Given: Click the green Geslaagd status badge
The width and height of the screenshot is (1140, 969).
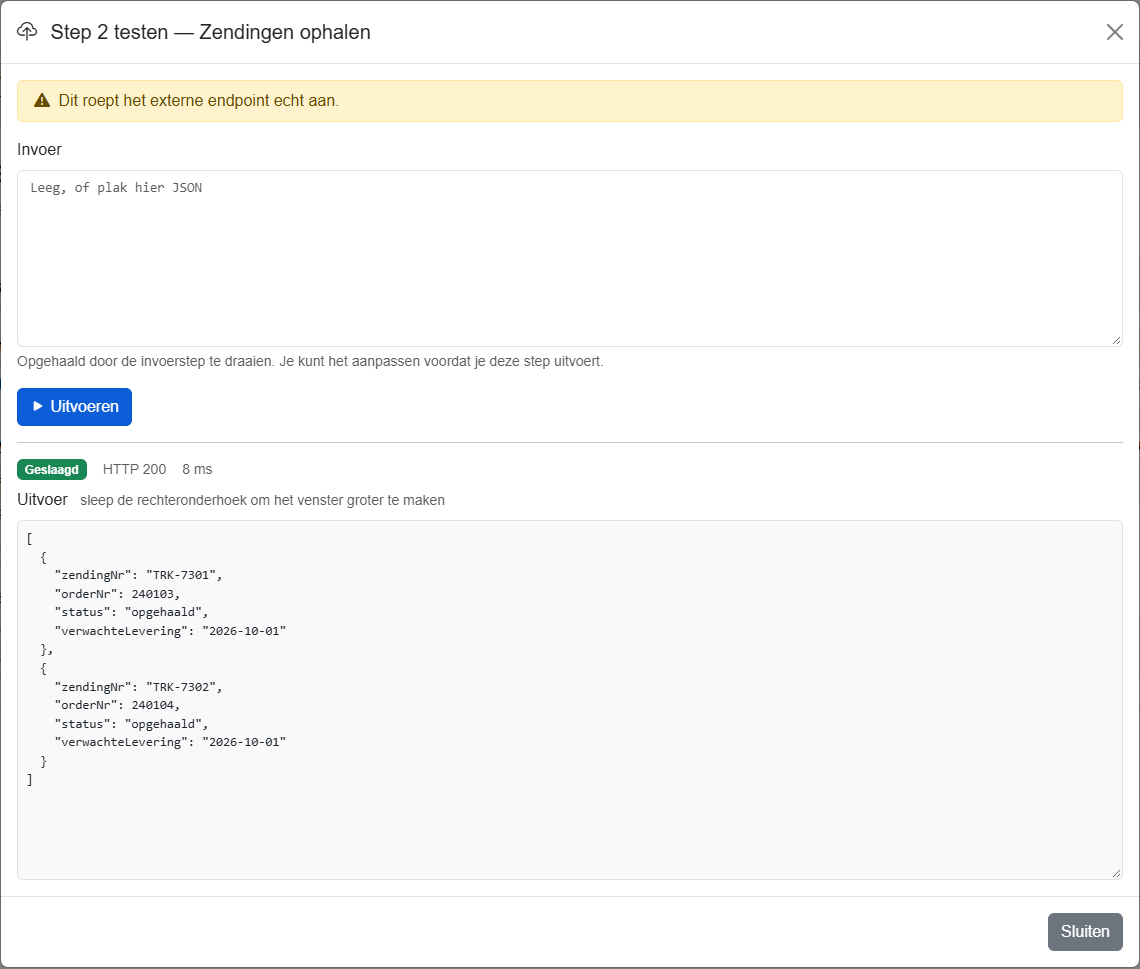Looking at the screenshot, I should (x=52, y=470).
